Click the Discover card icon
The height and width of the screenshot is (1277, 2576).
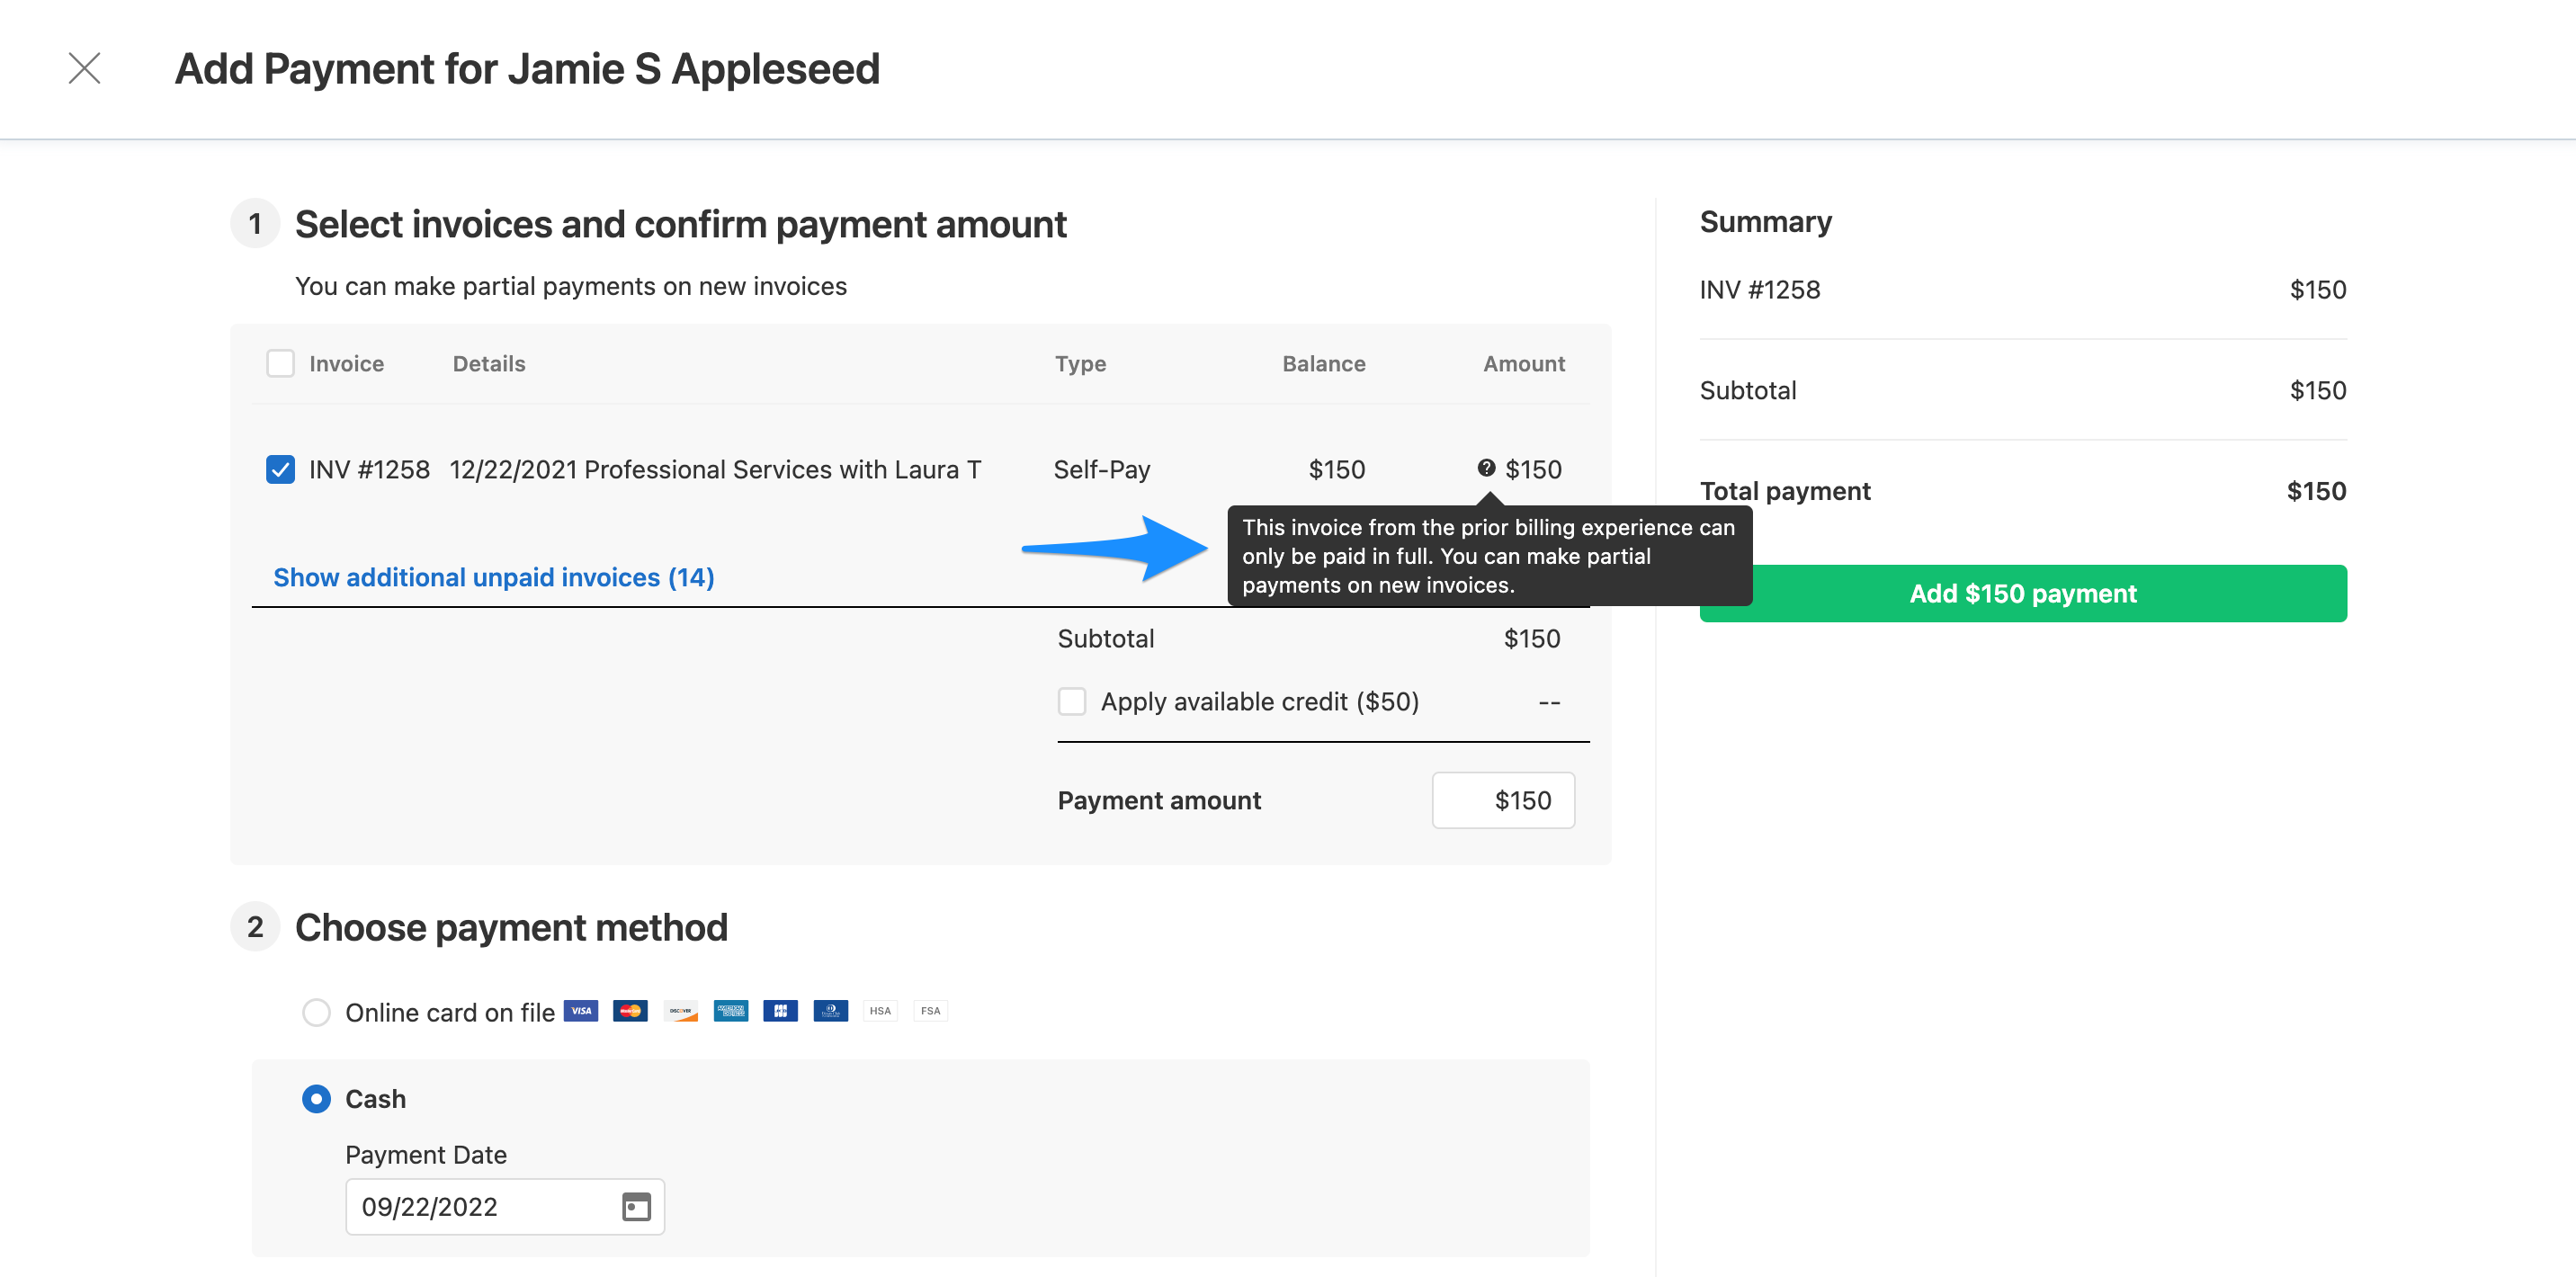pyautogui.click(x=681, y=1011)
